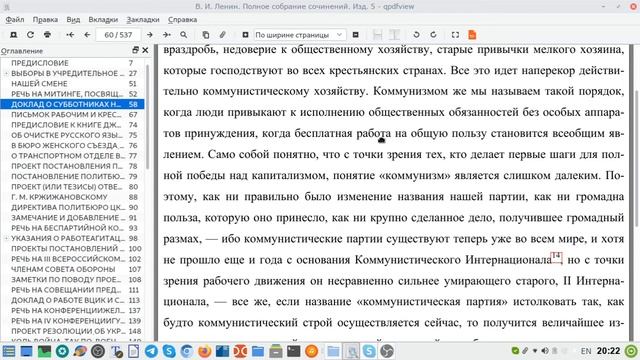Close the Оглавление outline panel
The image size is (640, 360).
[145, 50]
